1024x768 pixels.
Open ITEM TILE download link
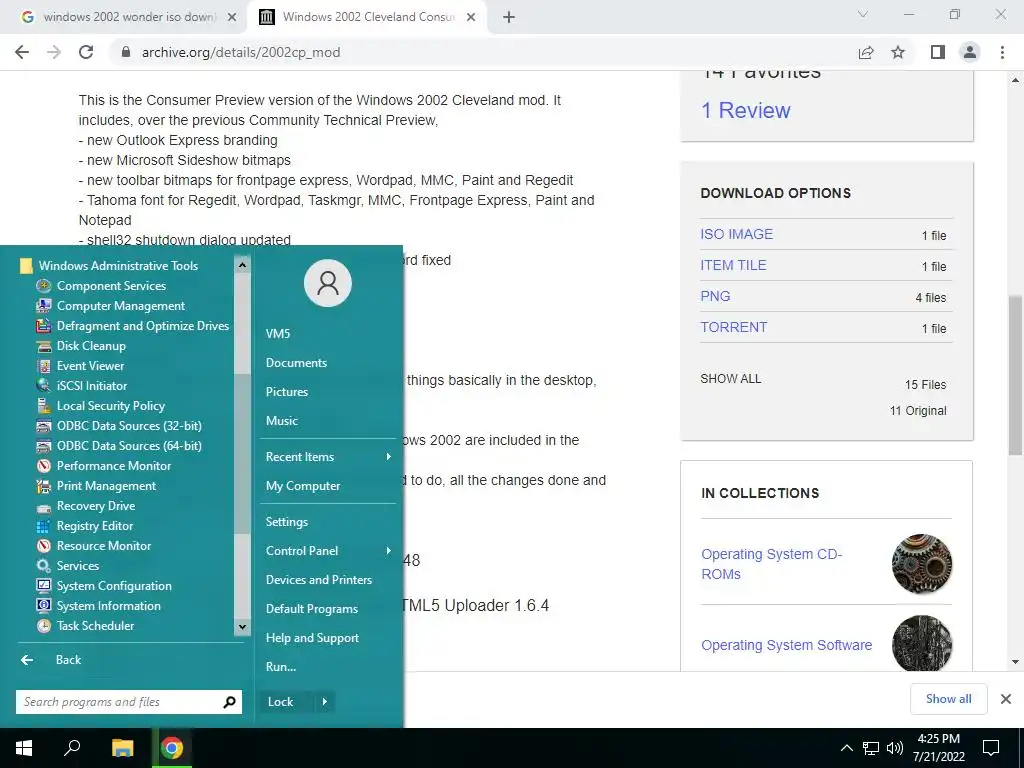pos(733,265)
